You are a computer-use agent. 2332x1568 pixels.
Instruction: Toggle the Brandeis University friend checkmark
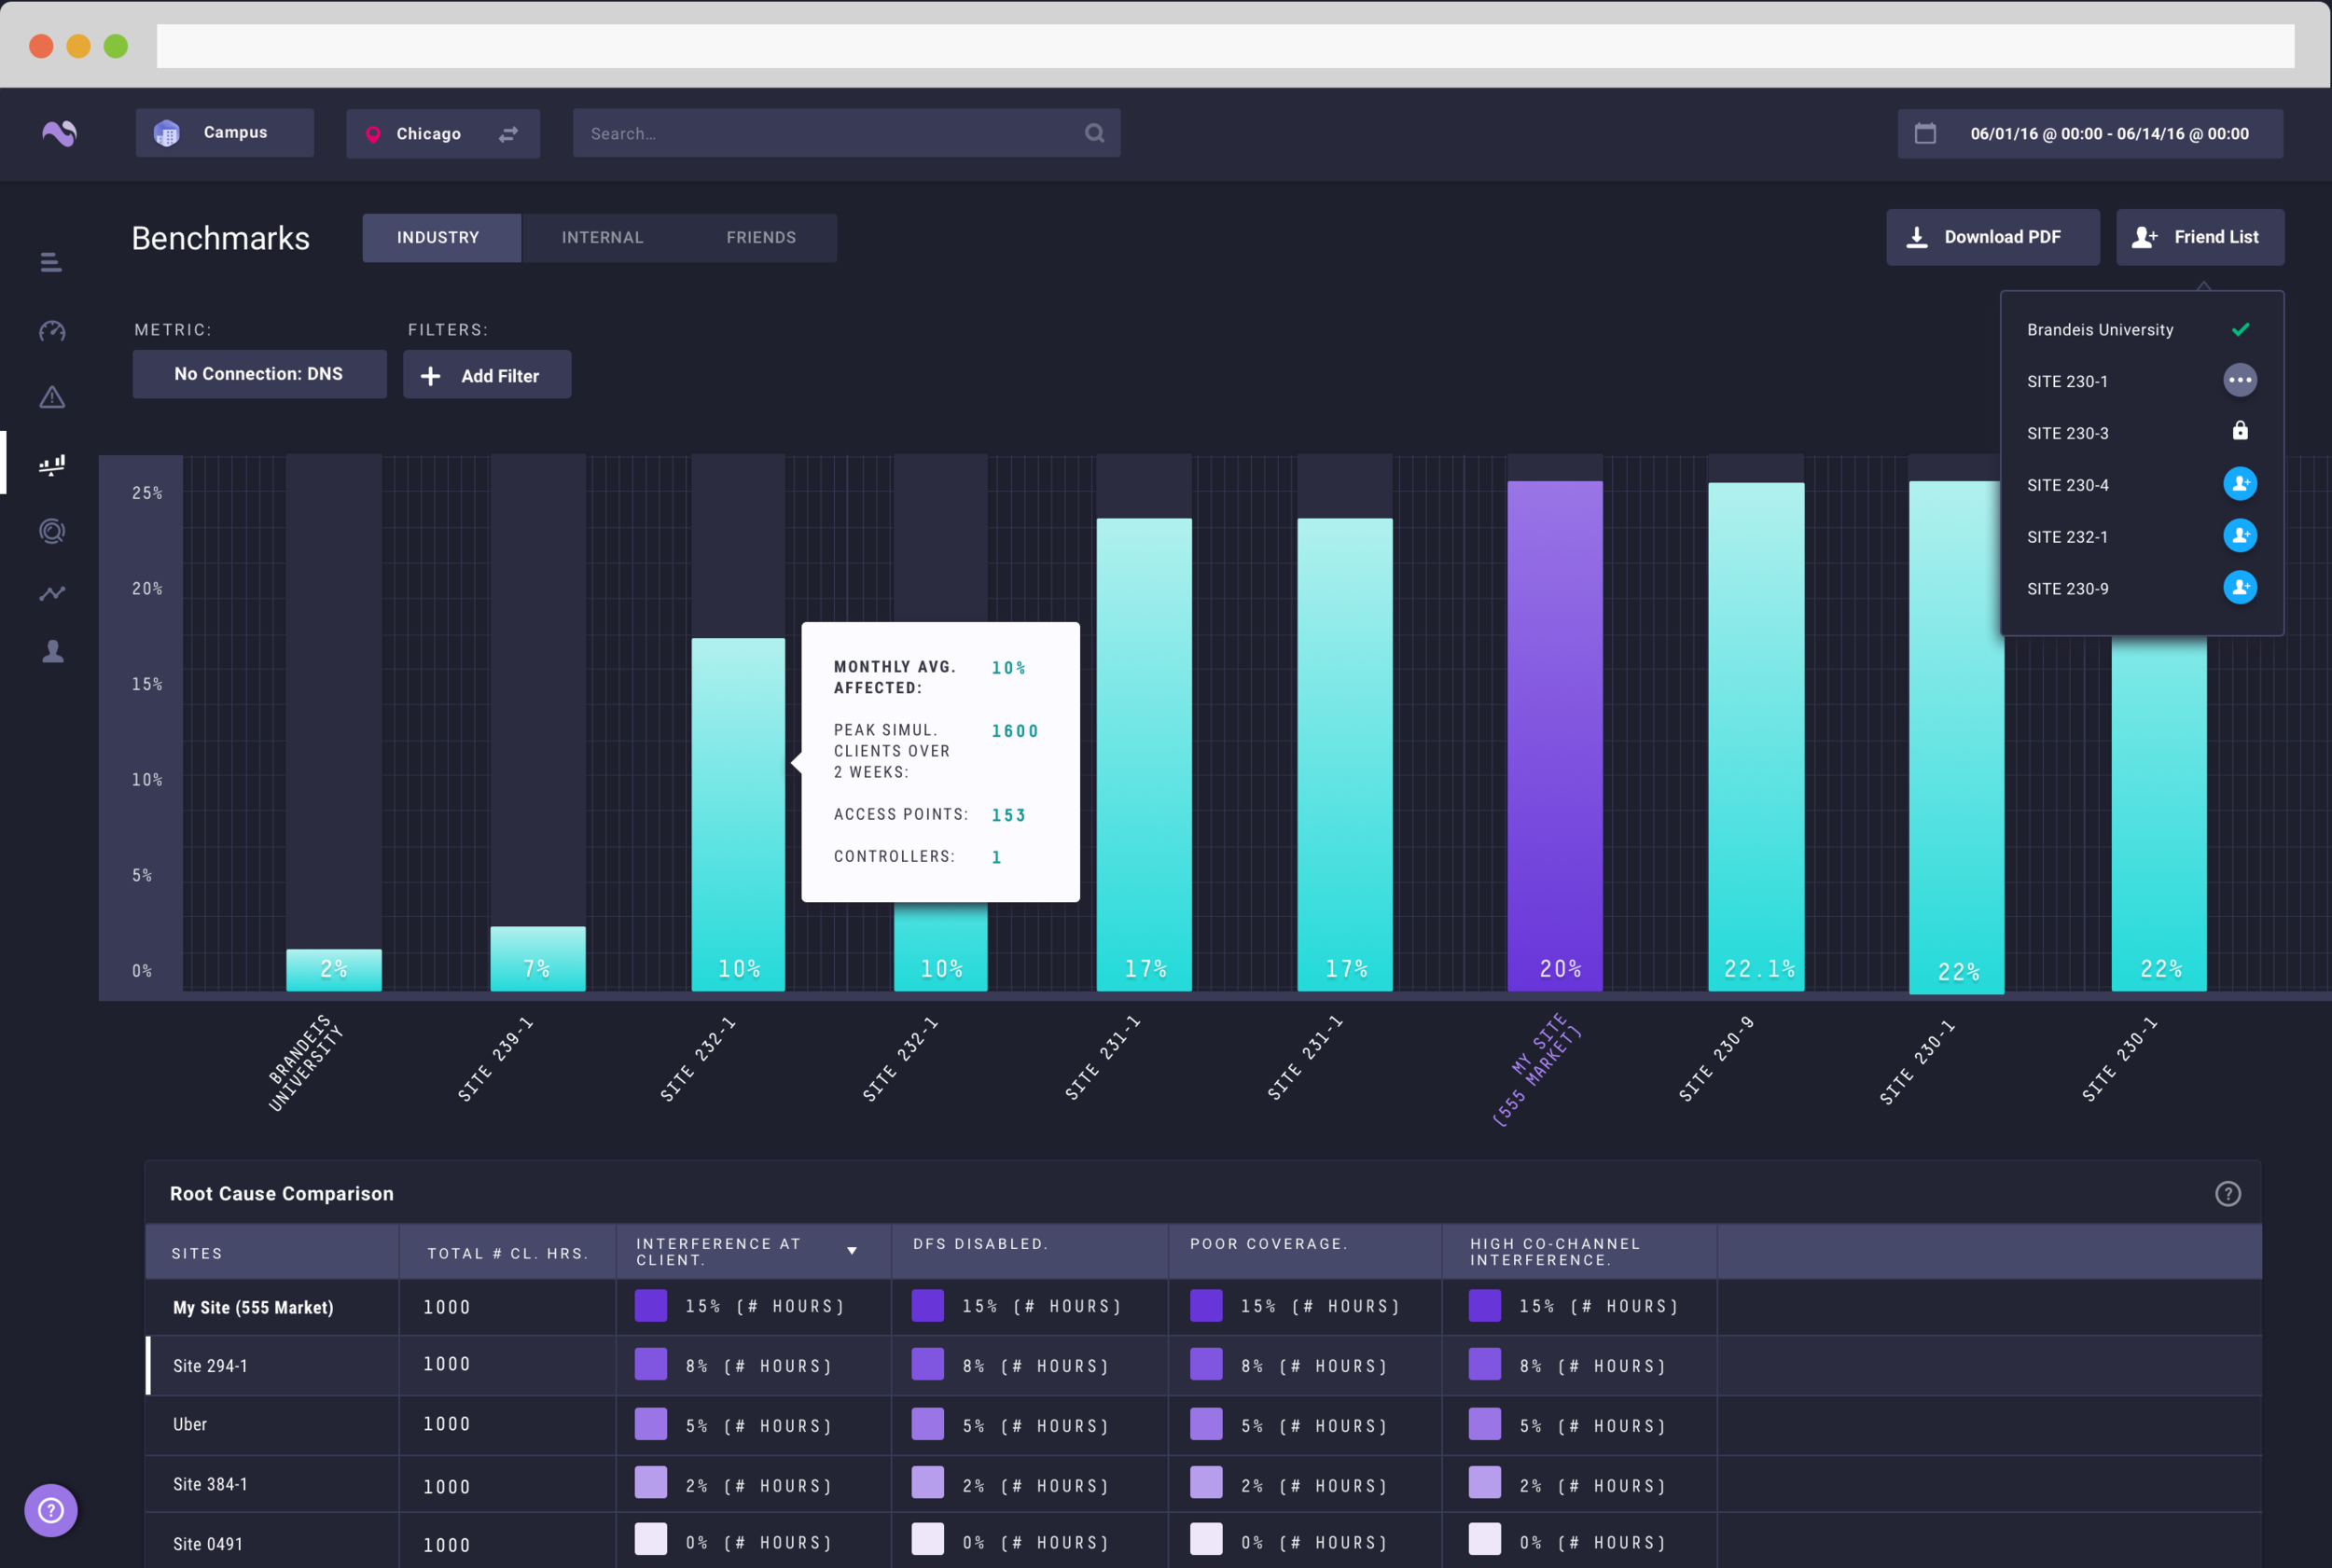(x=2240, y=329)
